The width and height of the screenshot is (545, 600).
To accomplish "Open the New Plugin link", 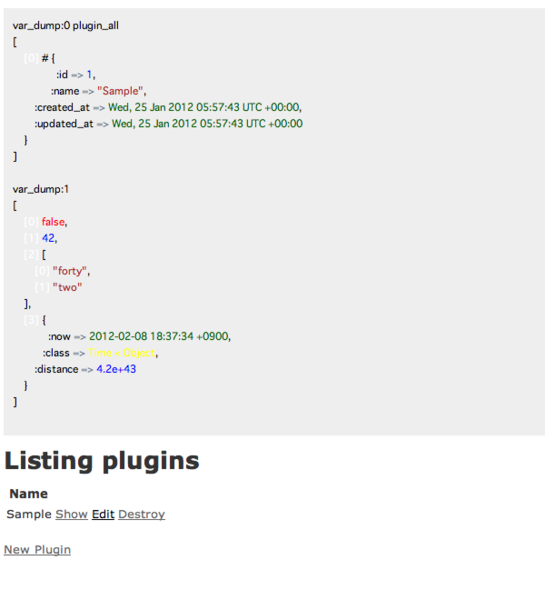I will pos(37,550).
